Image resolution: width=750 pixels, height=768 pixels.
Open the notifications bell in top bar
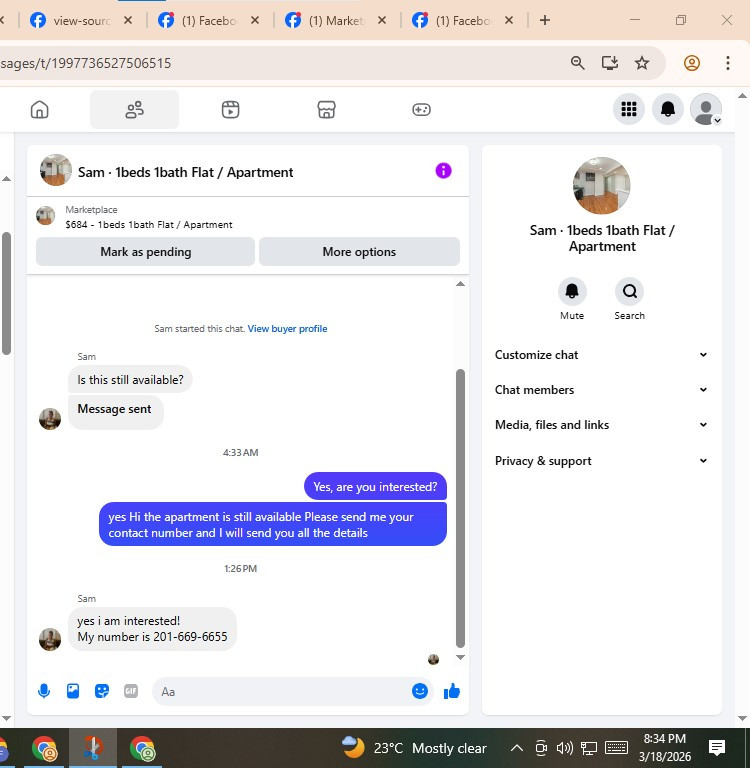point(668,109)
